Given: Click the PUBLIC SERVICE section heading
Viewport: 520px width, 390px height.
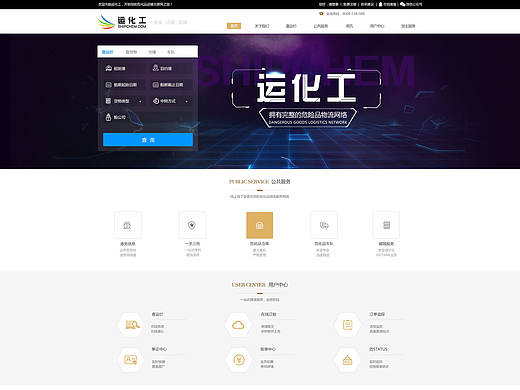Looking at the screenshot, I should [x=260, y=182].
